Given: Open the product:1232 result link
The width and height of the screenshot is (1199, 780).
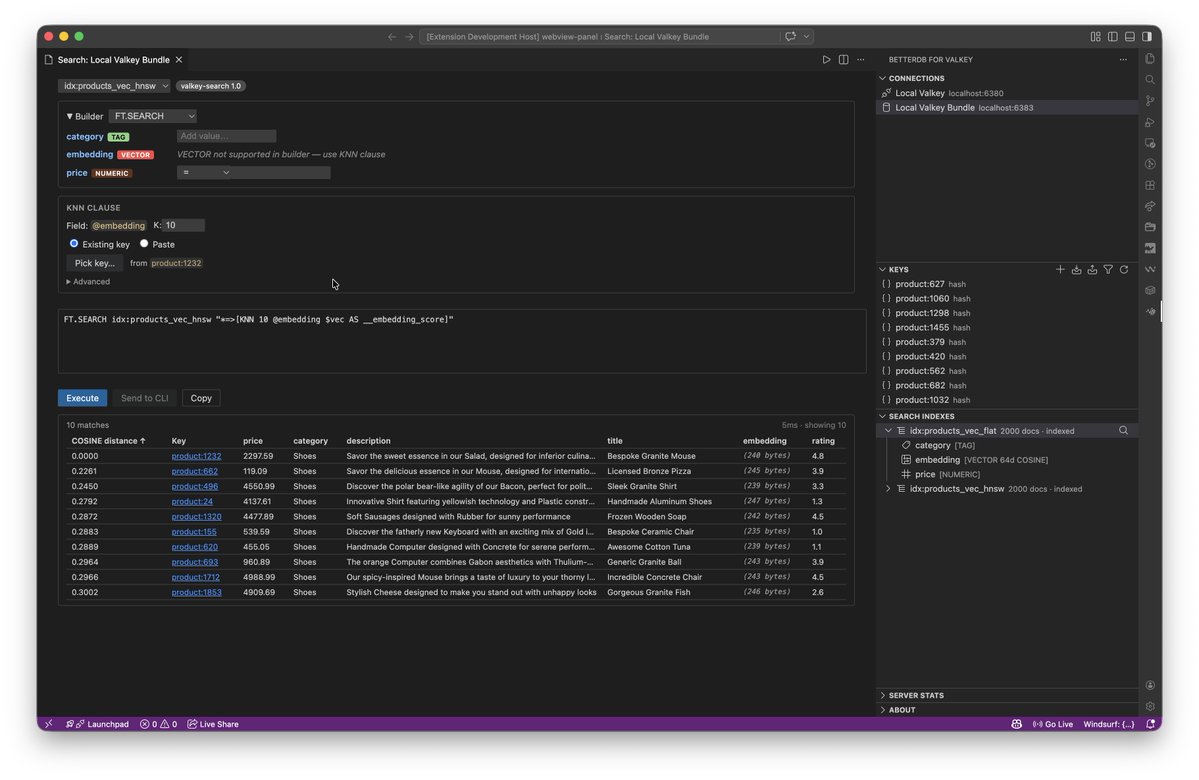Looking at the screenshot, I should 196,457.
